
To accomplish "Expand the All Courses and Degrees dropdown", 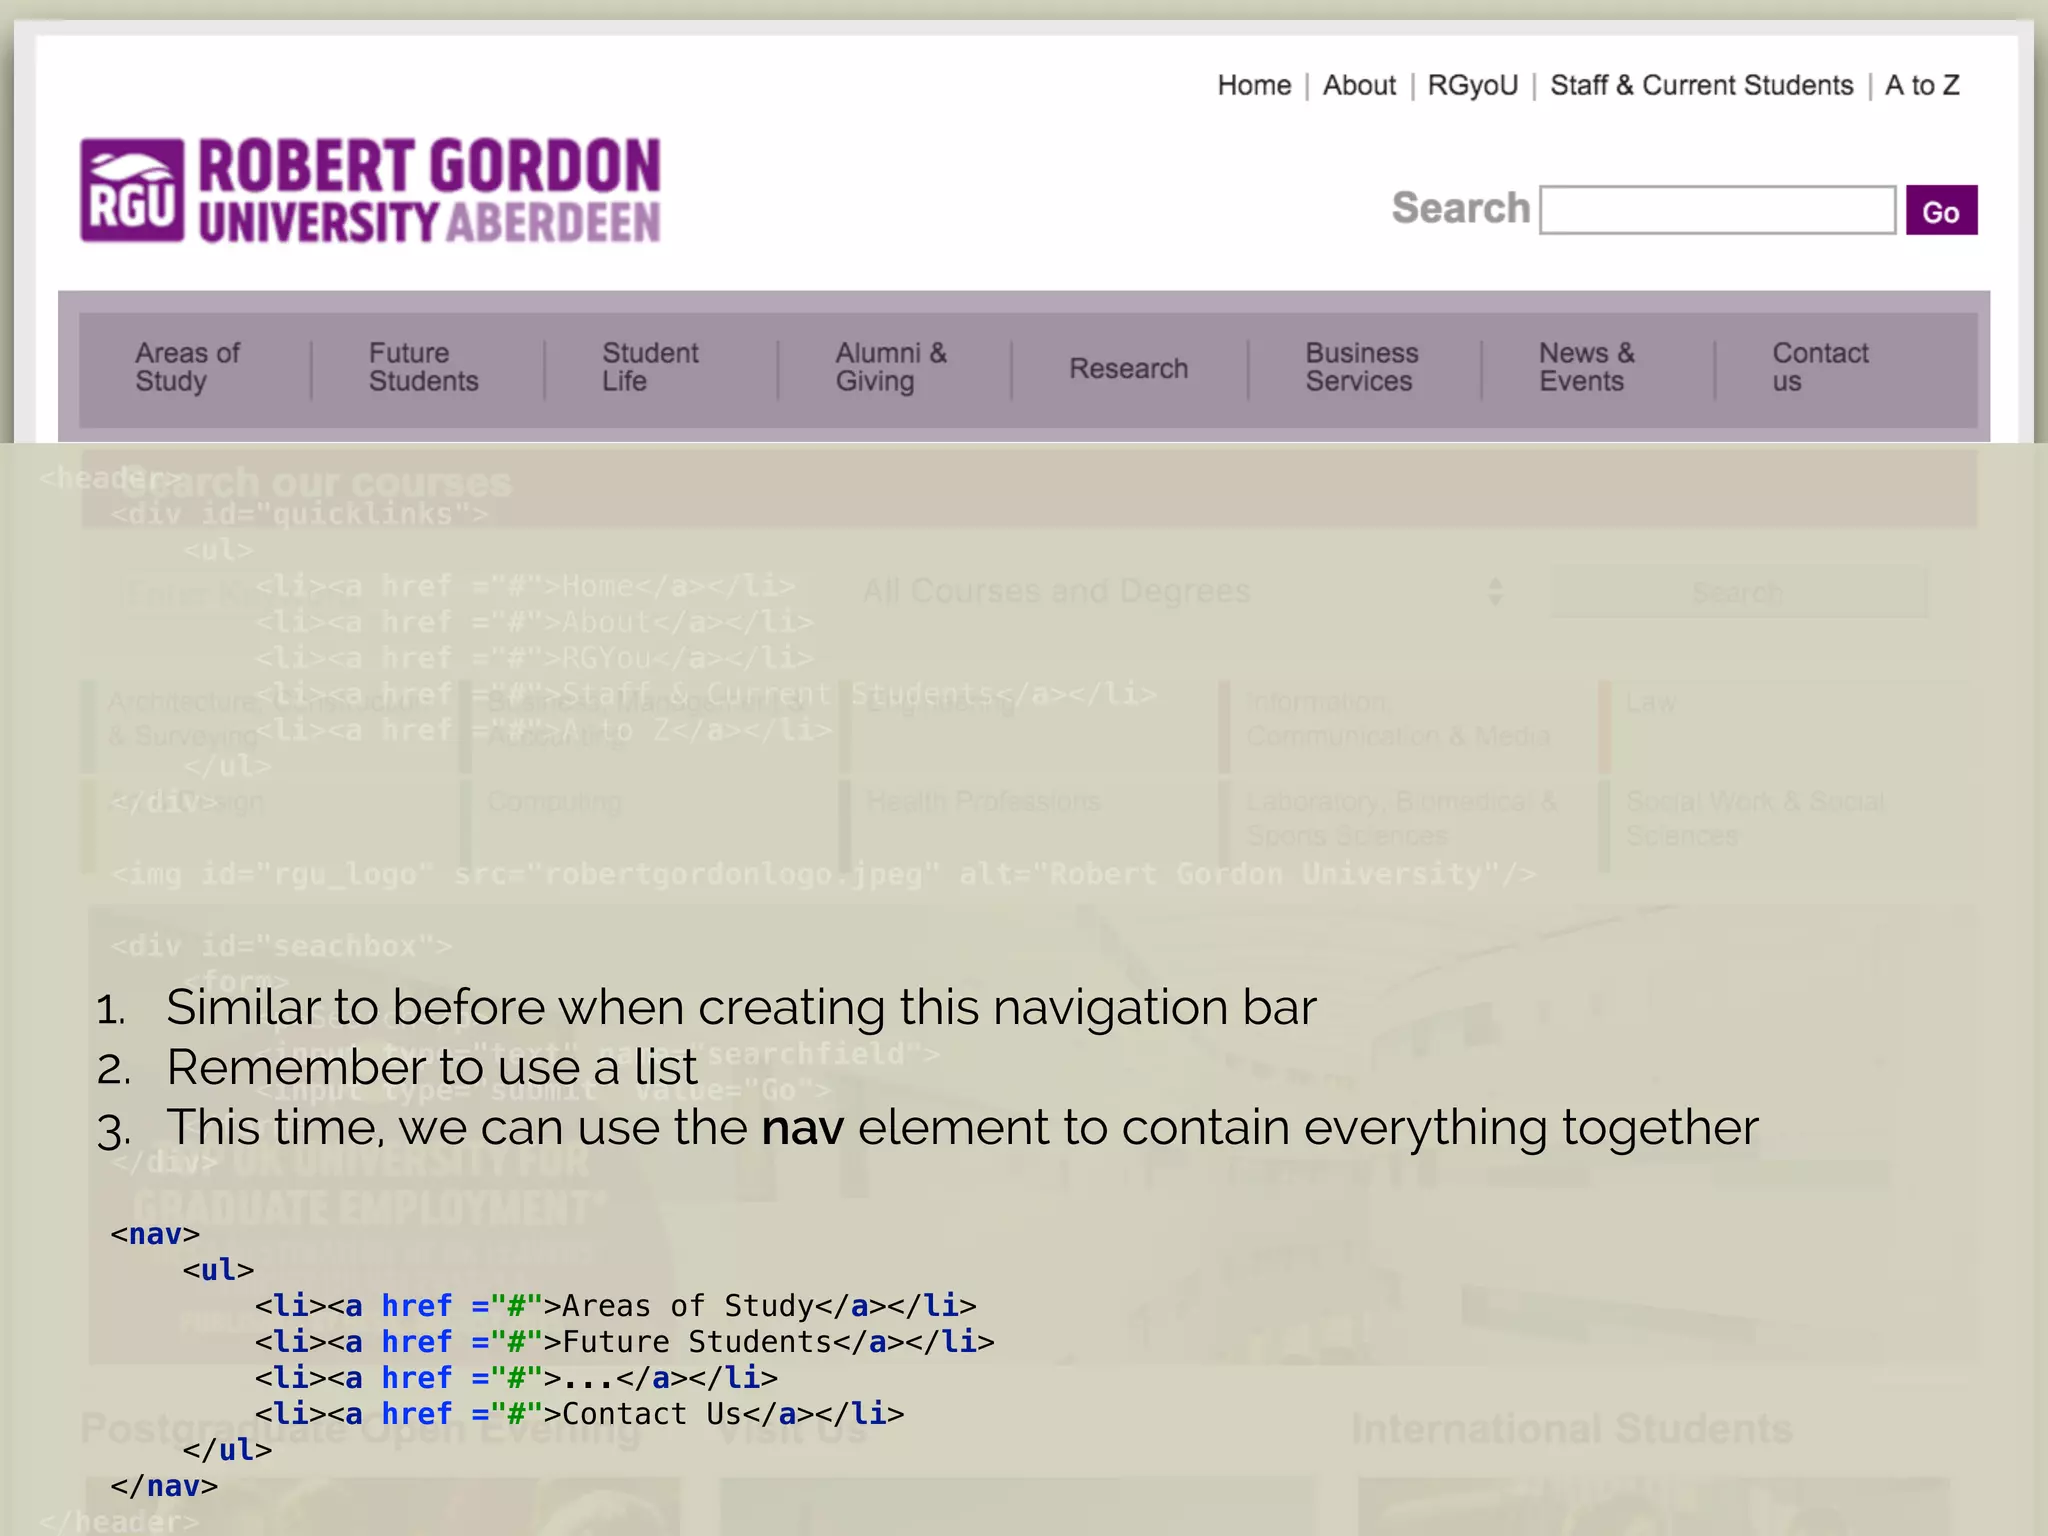I will (x=1180, y=592).
